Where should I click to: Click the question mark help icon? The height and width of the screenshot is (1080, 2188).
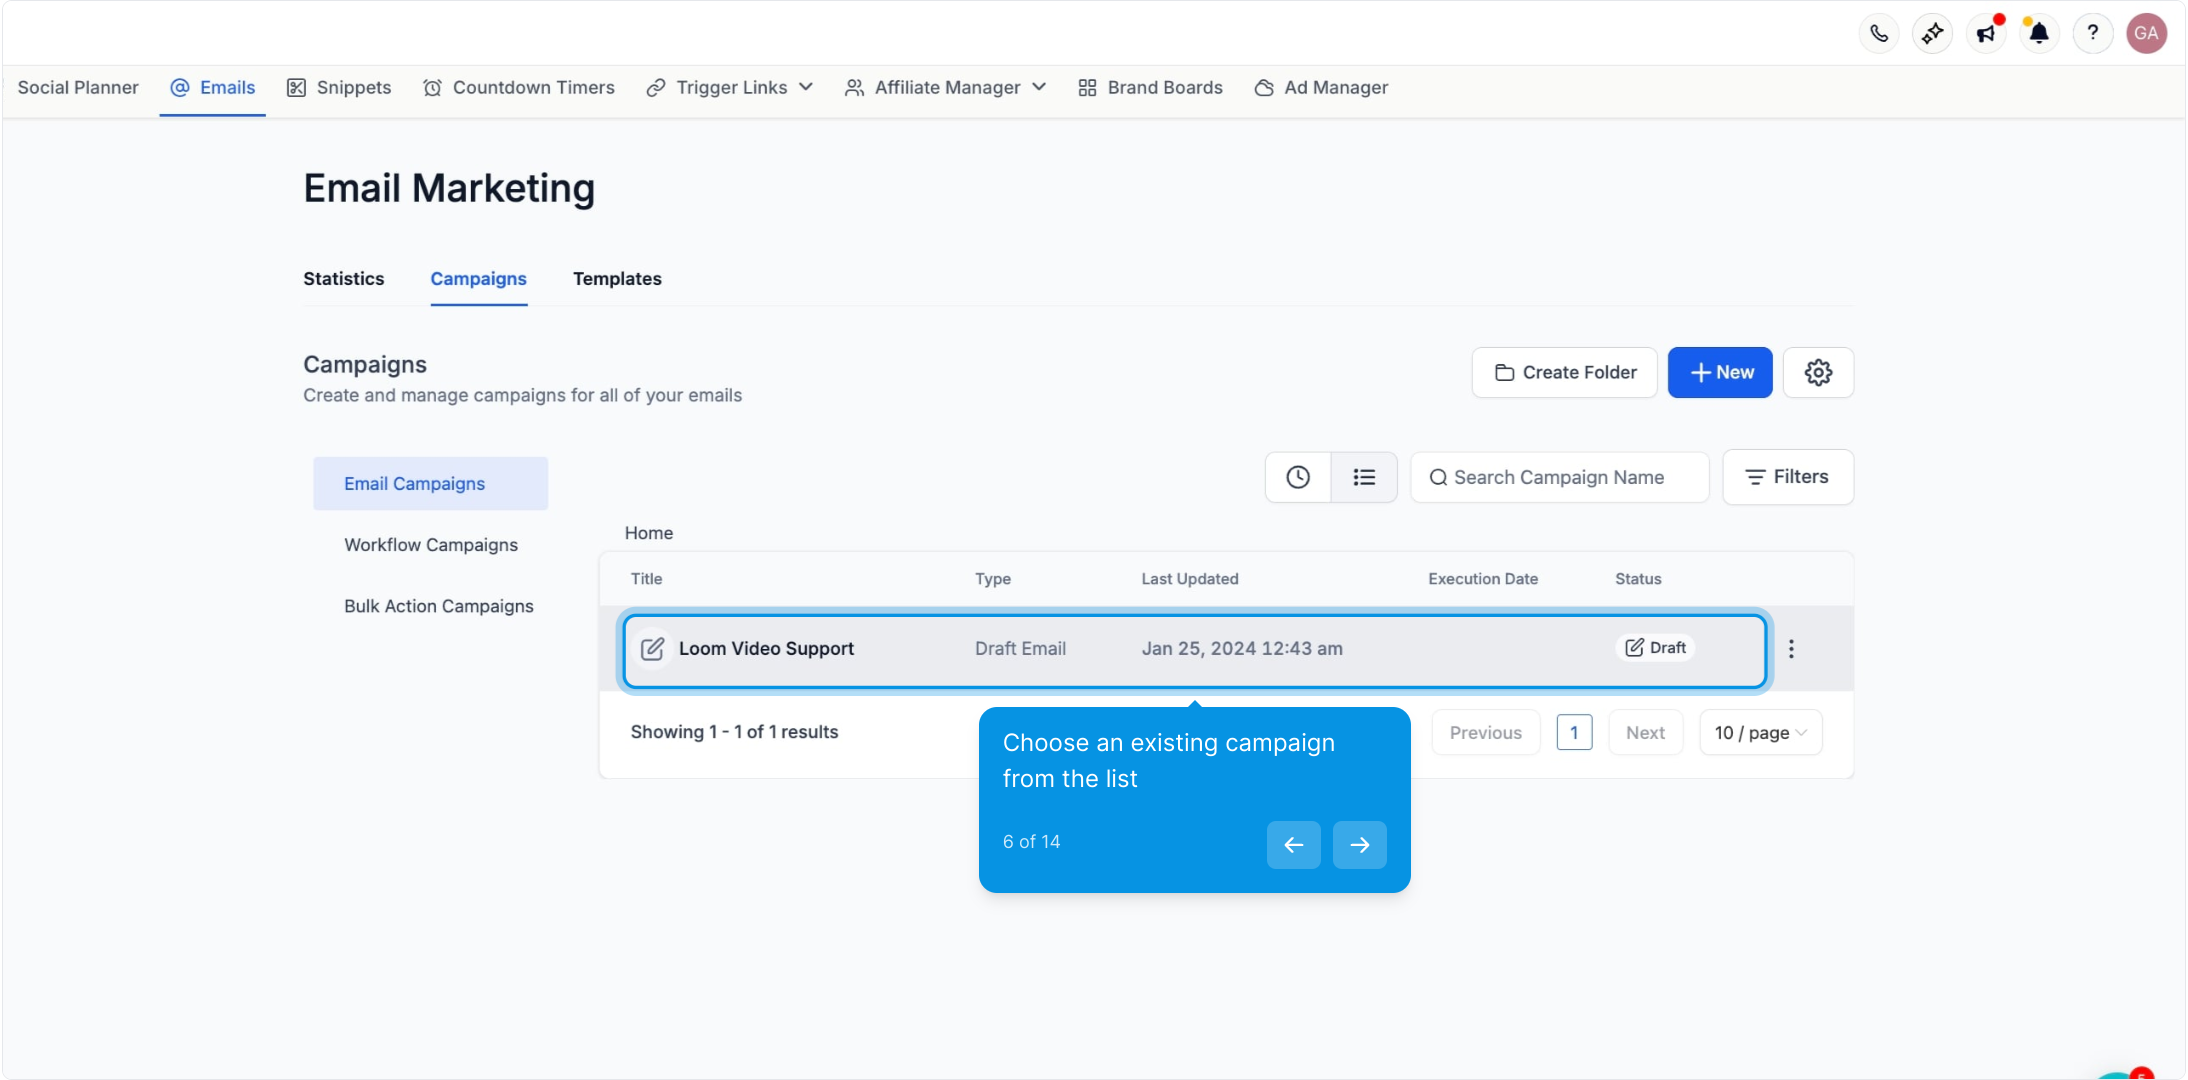tap(2092, 34)
